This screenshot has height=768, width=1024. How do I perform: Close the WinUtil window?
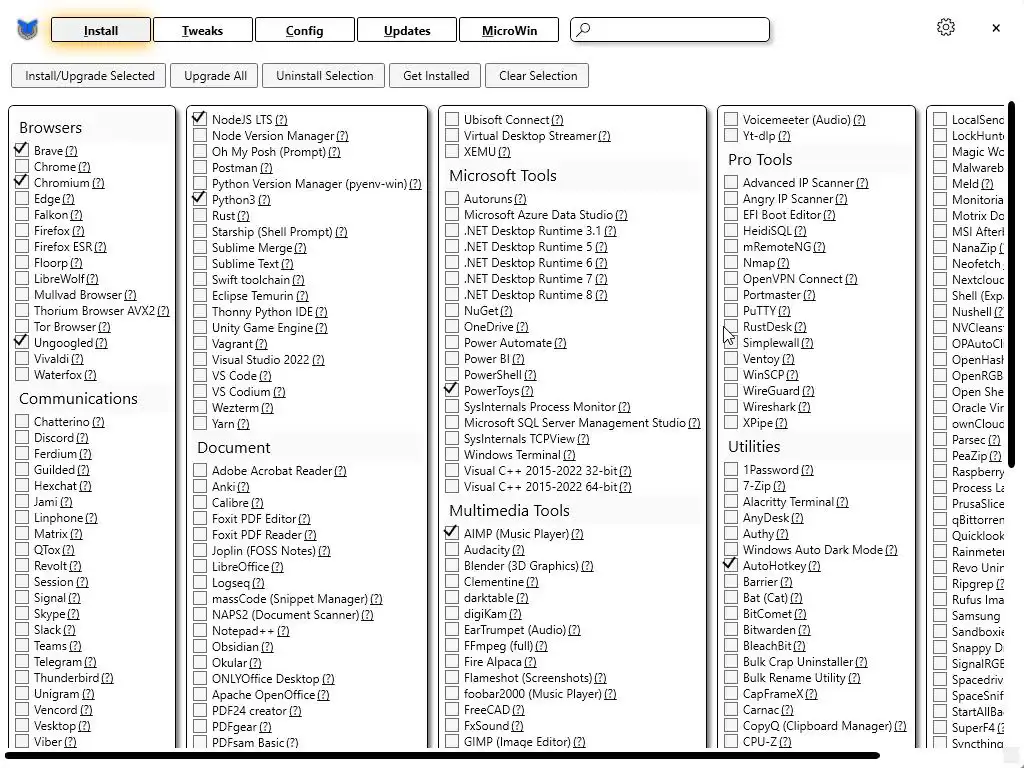tap(995, 27)
